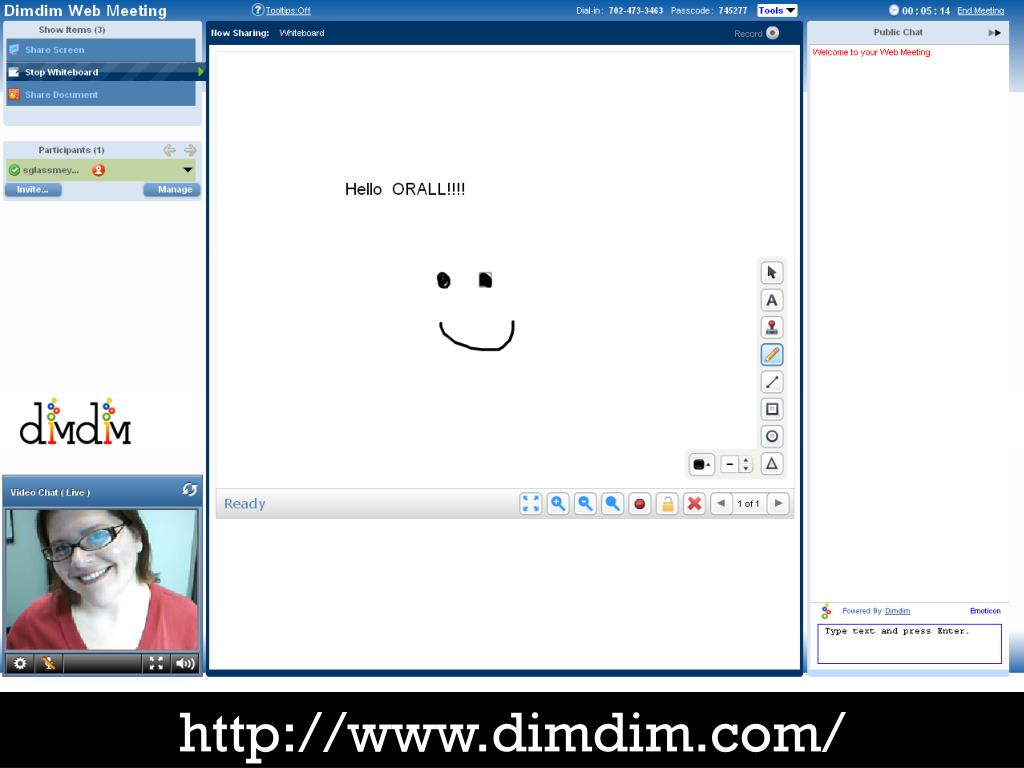Open the Emoticon link
The width and height of the screenshot is (1024, 768).
(985, 611)
